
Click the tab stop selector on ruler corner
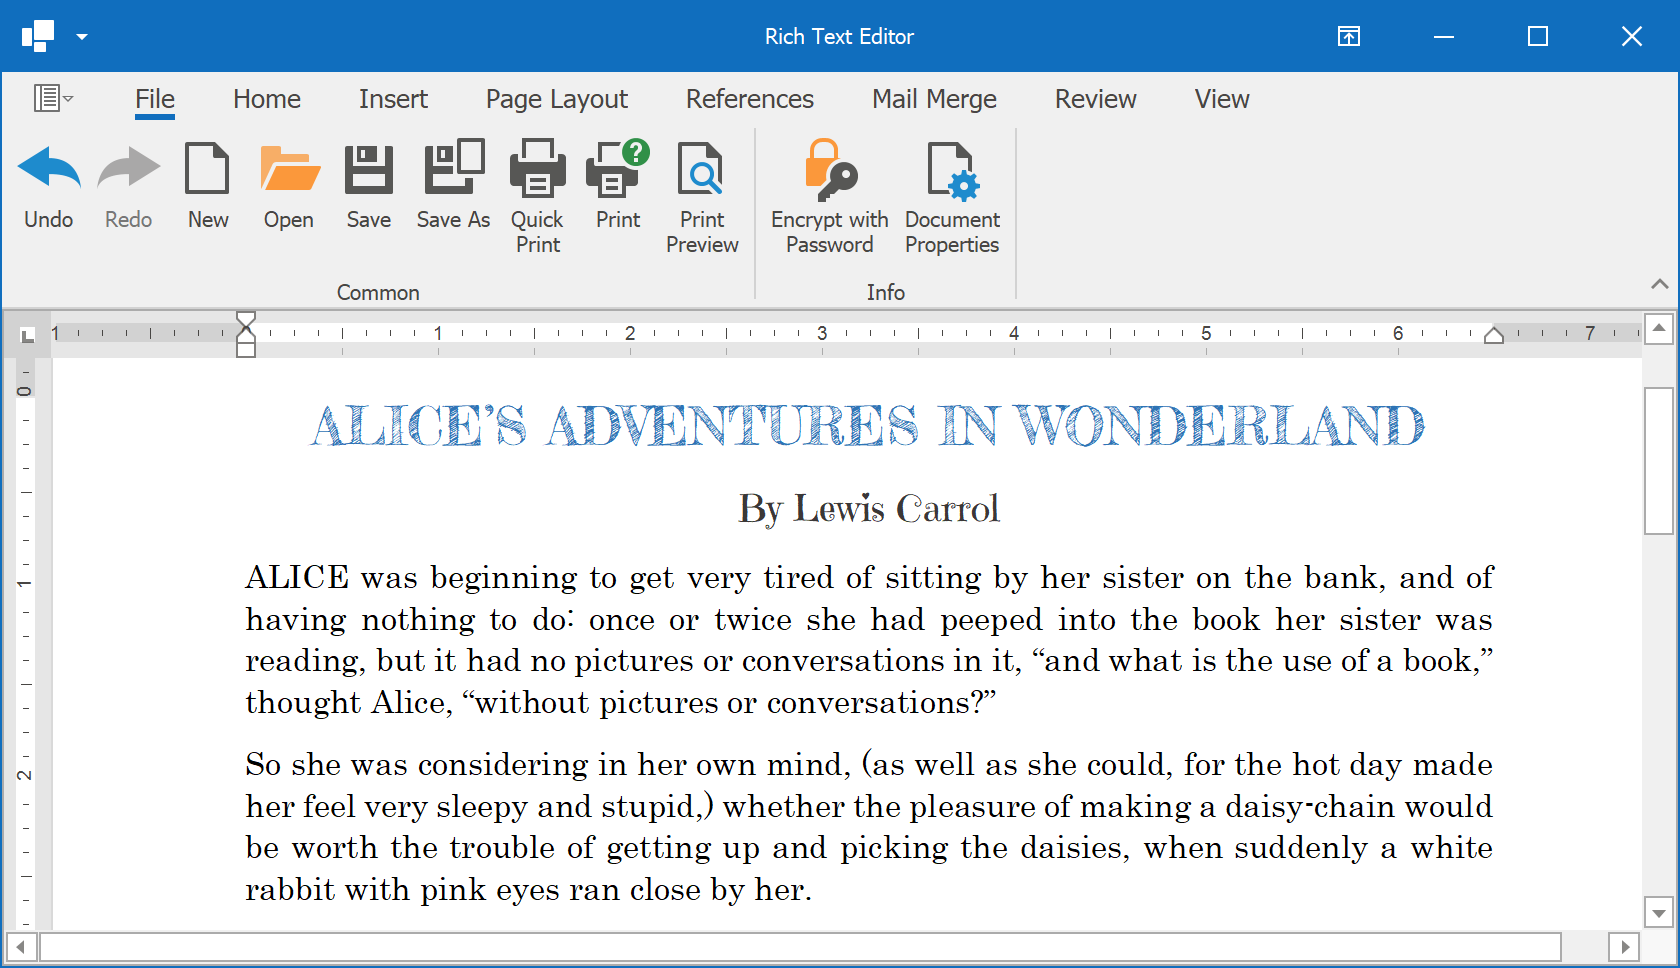27,335
